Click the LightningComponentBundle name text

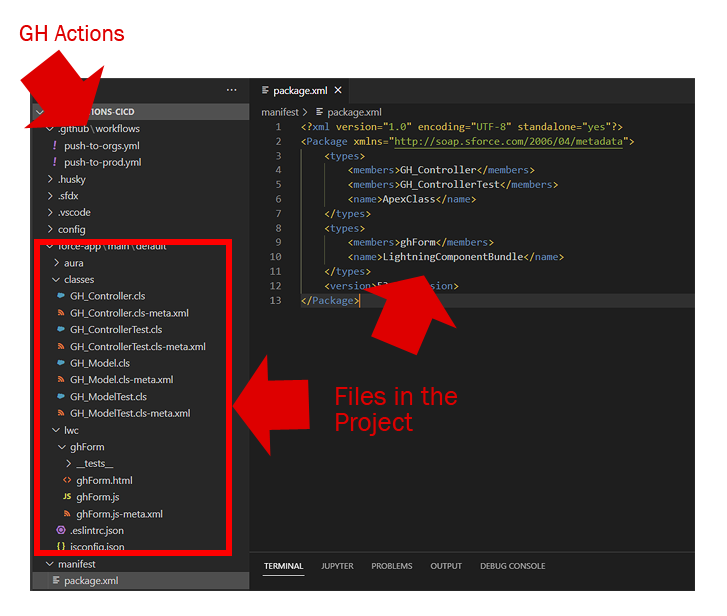(x=453, y=257)
